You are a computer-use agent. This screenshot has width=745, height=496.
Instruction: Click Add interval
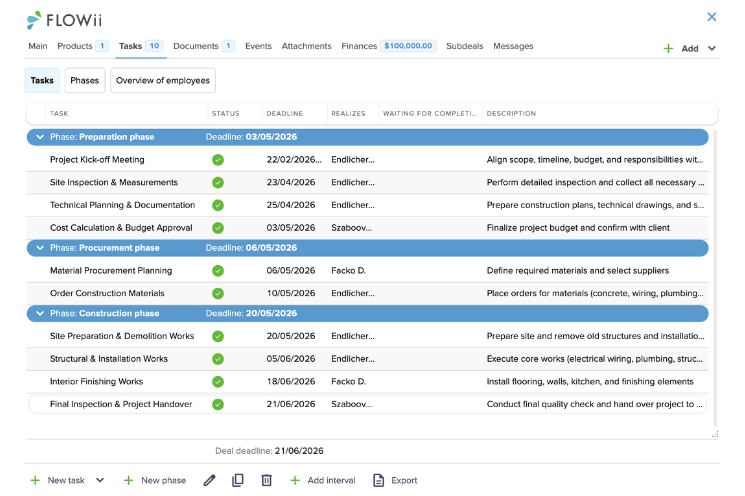pyautogui.click(x=323, y=480)
